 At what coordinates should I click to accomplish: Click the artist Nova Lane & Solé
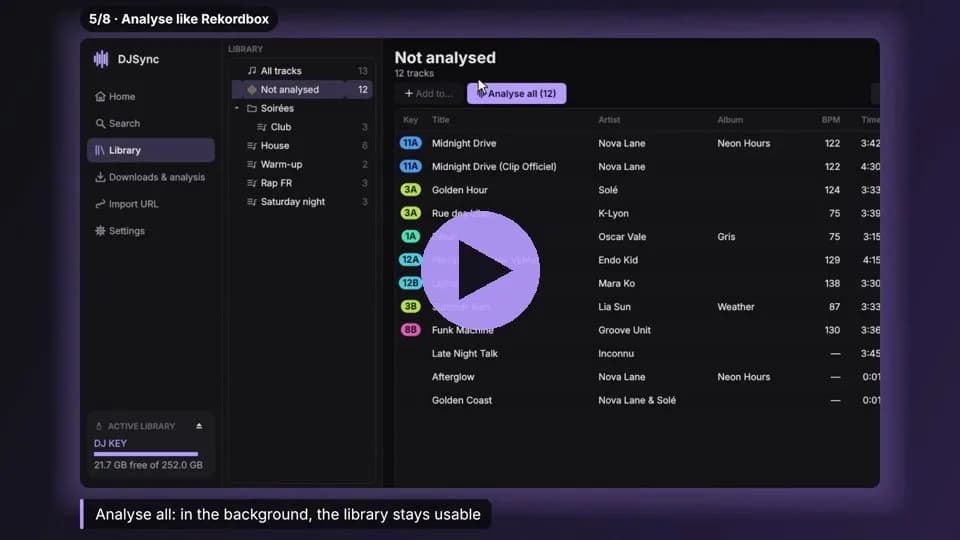pos(637,400)
